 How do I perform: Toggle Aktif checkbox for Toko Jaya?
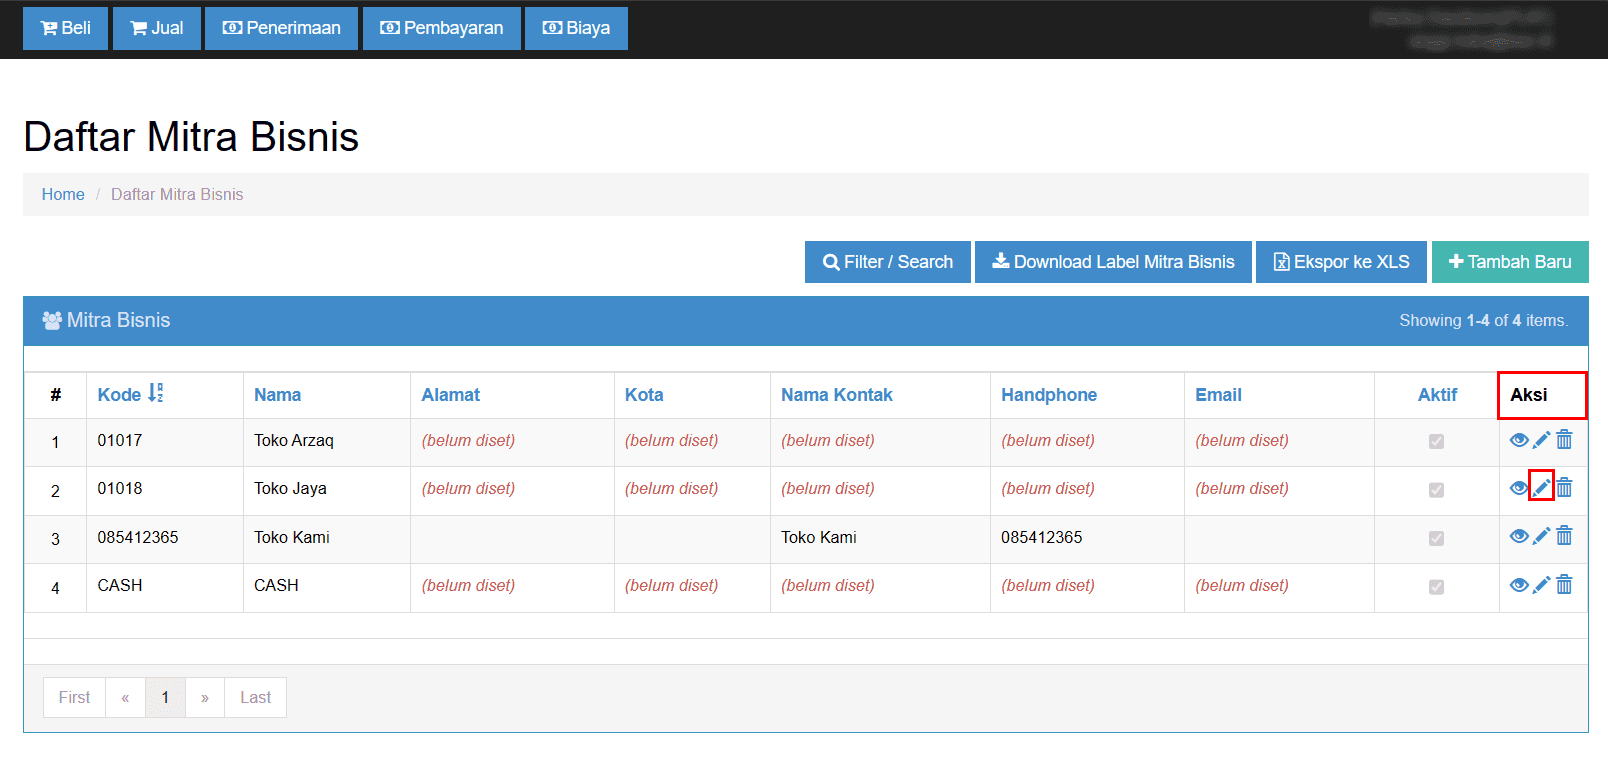click(1437, 490)
